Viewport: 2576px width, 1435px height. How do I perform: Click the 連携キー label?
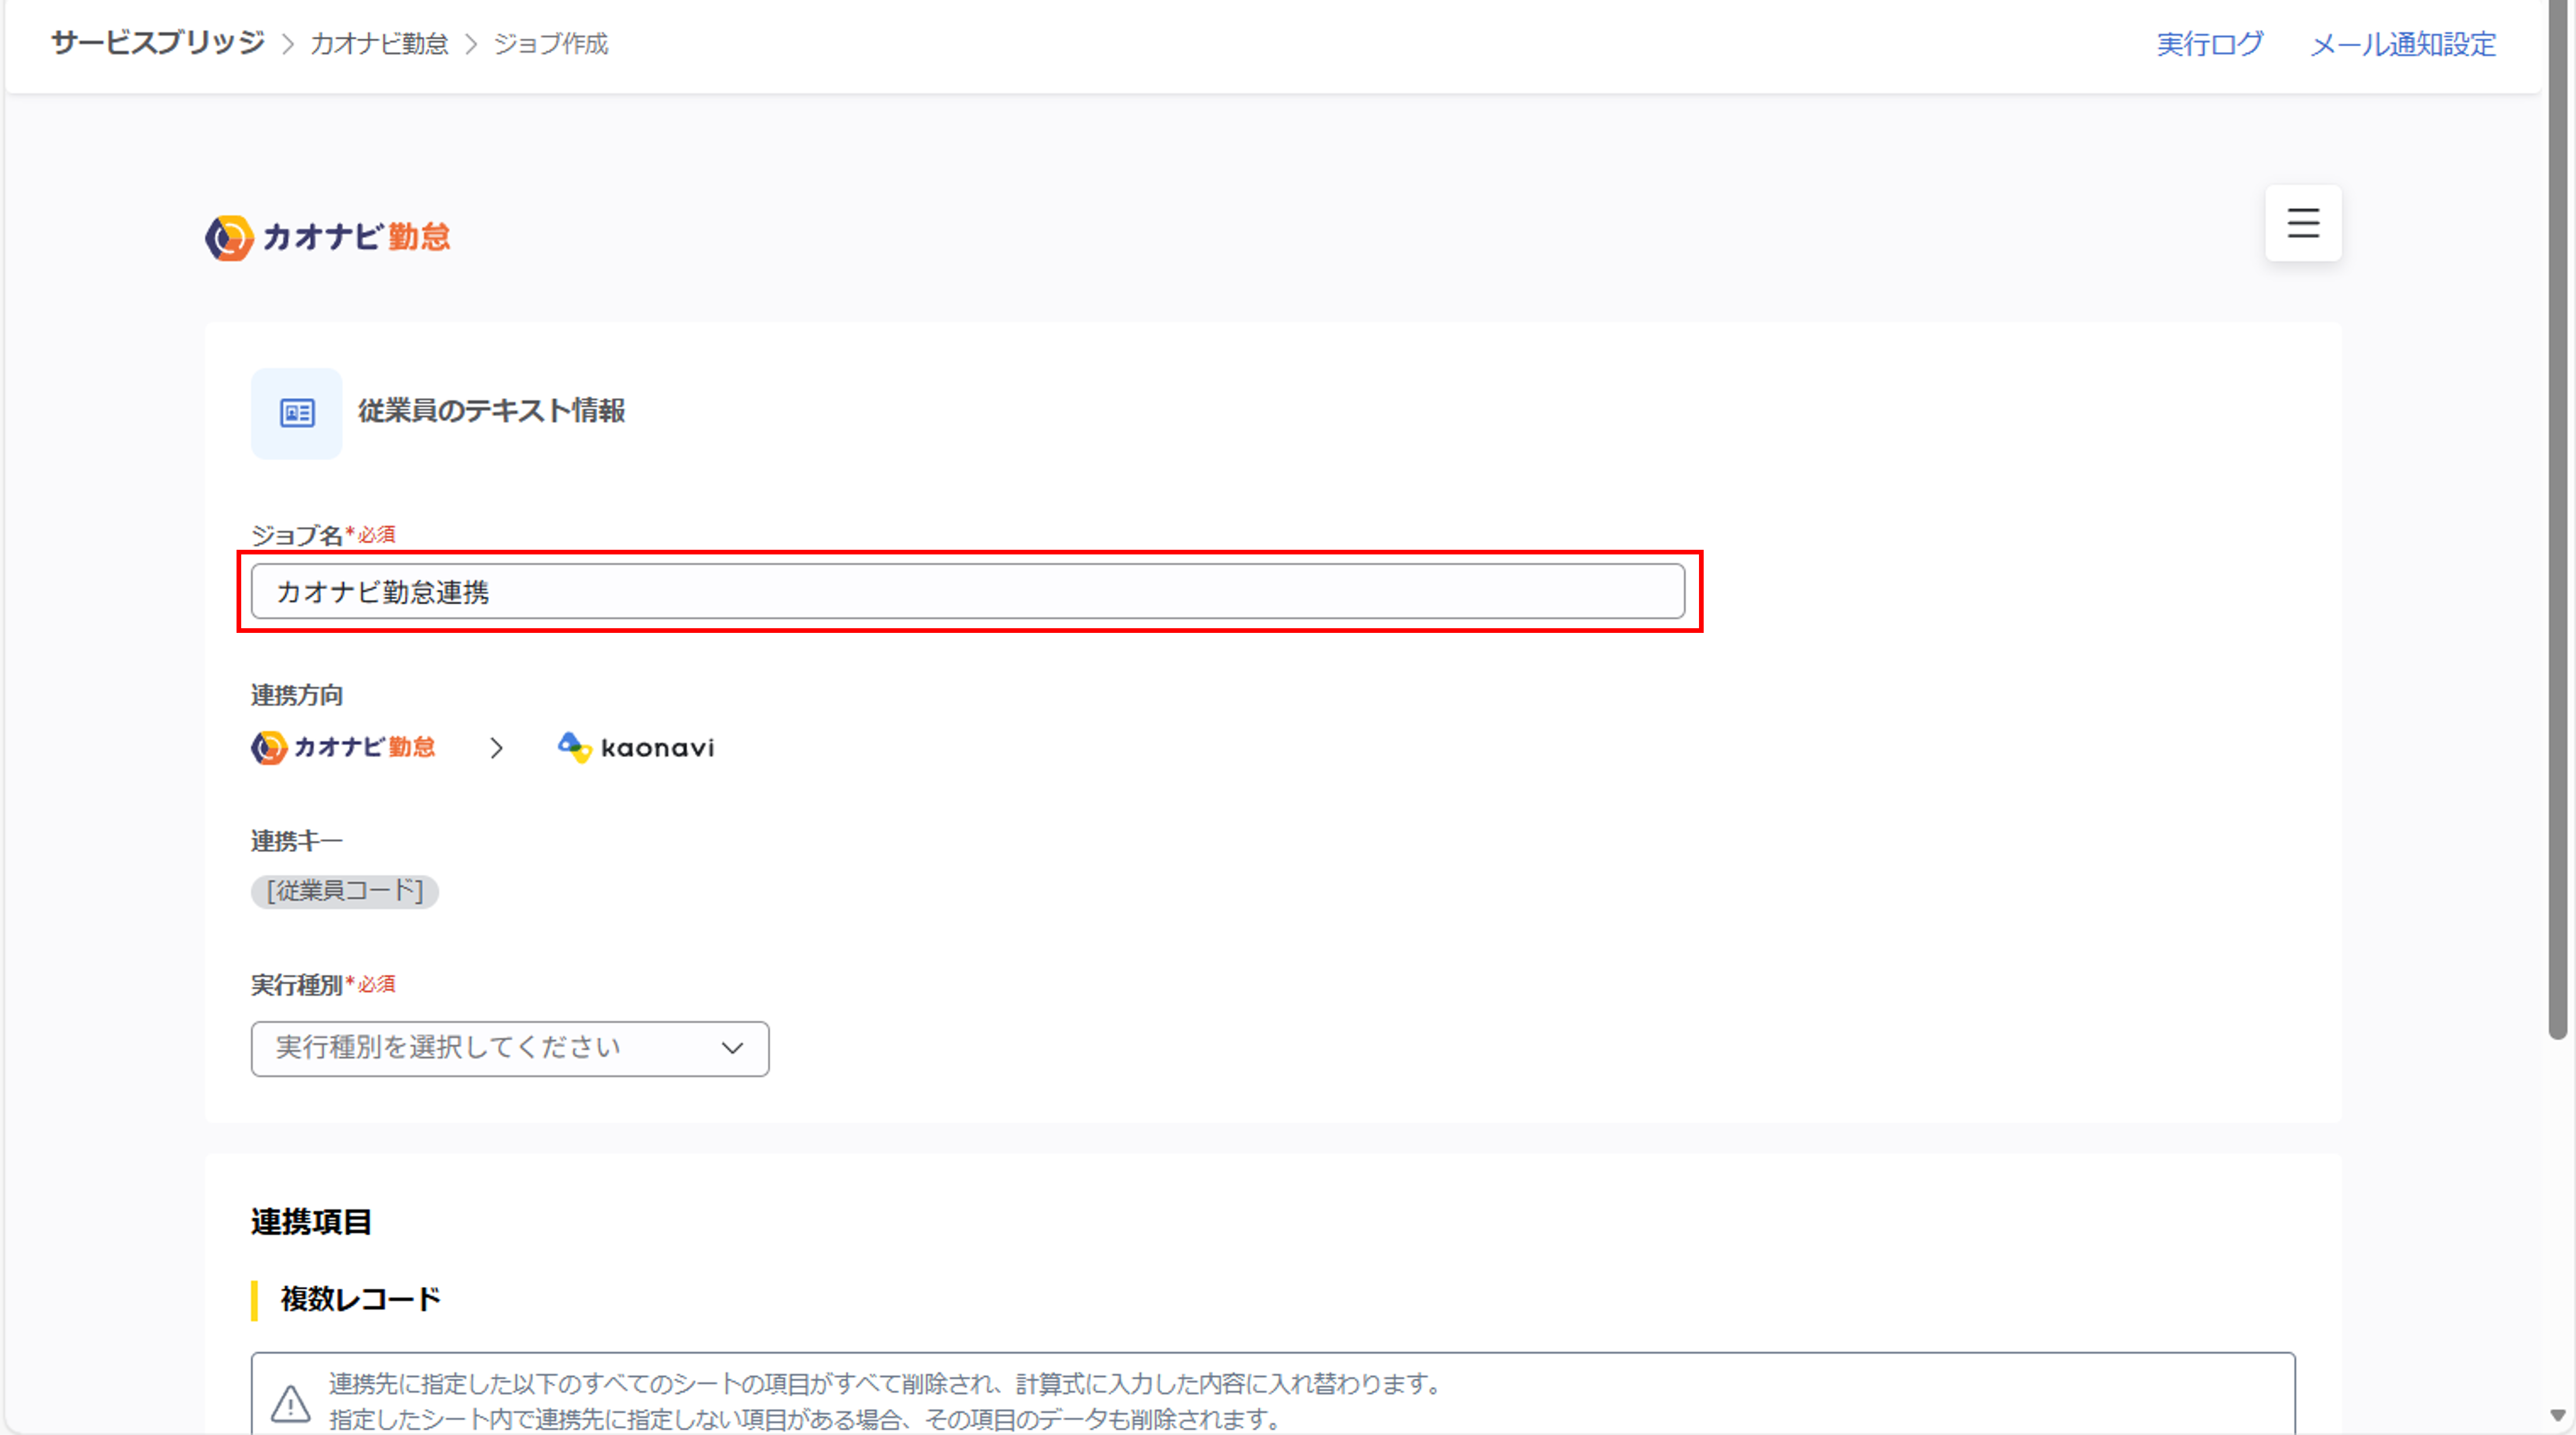(297, 841)
